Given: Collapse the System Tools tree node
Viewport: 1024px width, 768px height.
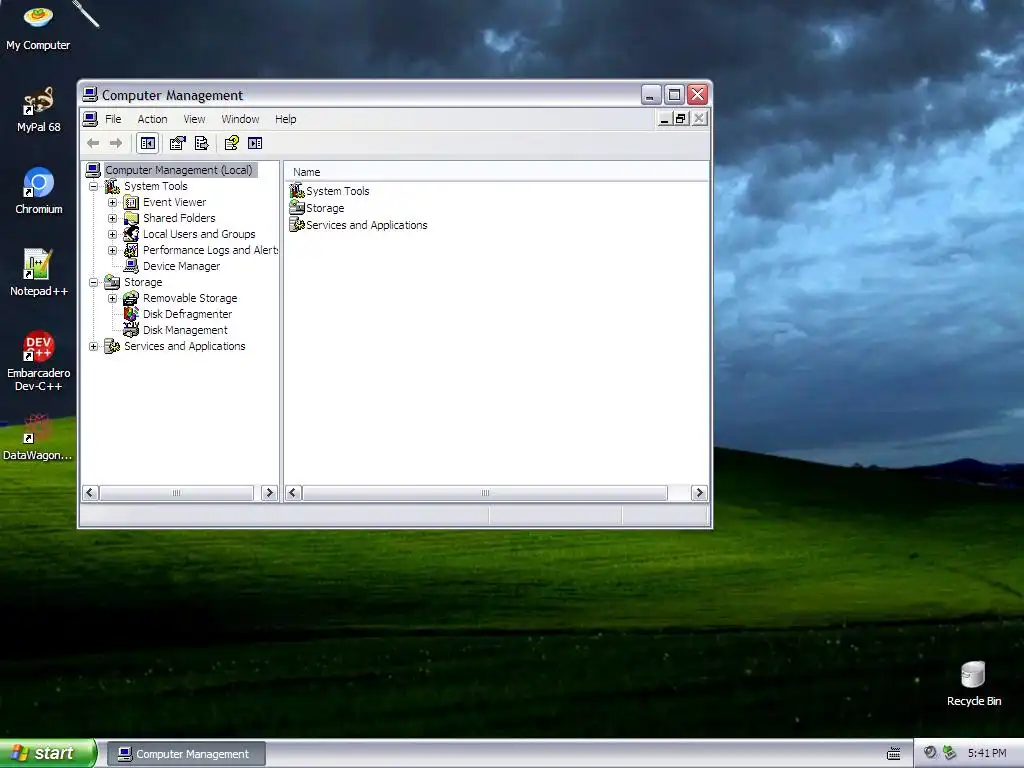Looking at the screenshot, I should [x=93, y=186].
